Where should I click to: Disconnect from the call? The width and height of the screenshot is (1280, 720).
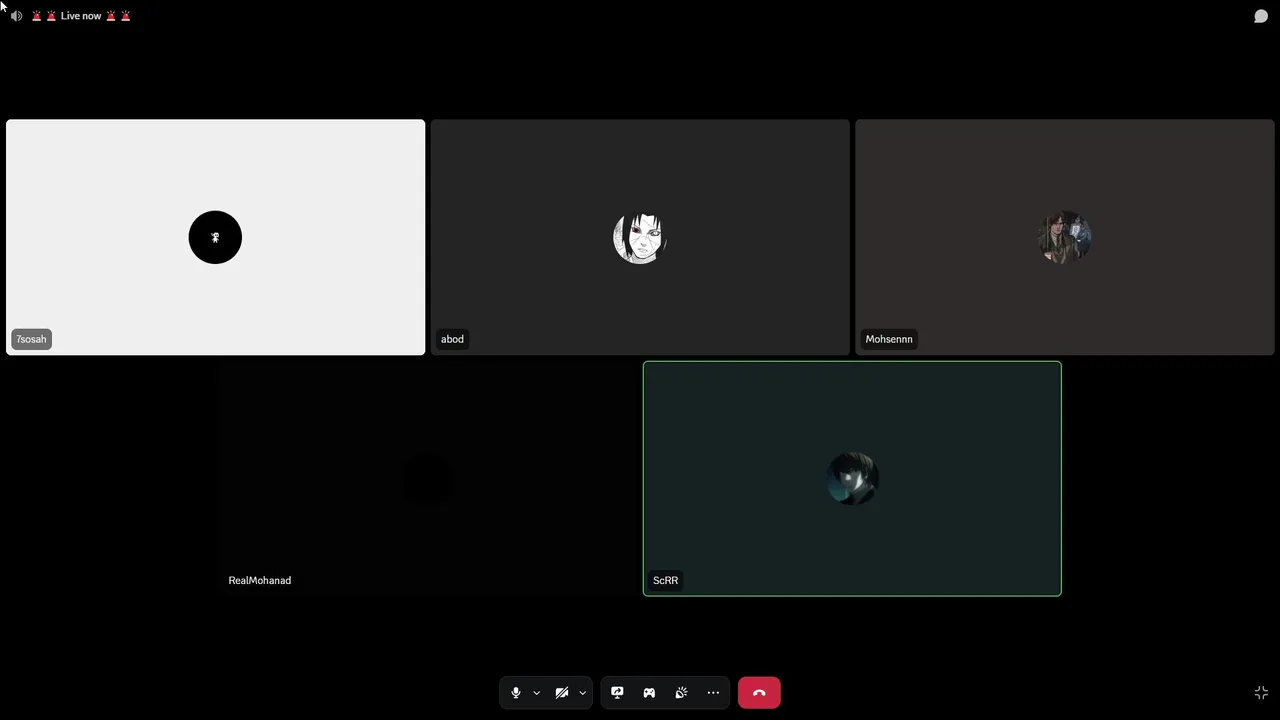coord(759,693)
